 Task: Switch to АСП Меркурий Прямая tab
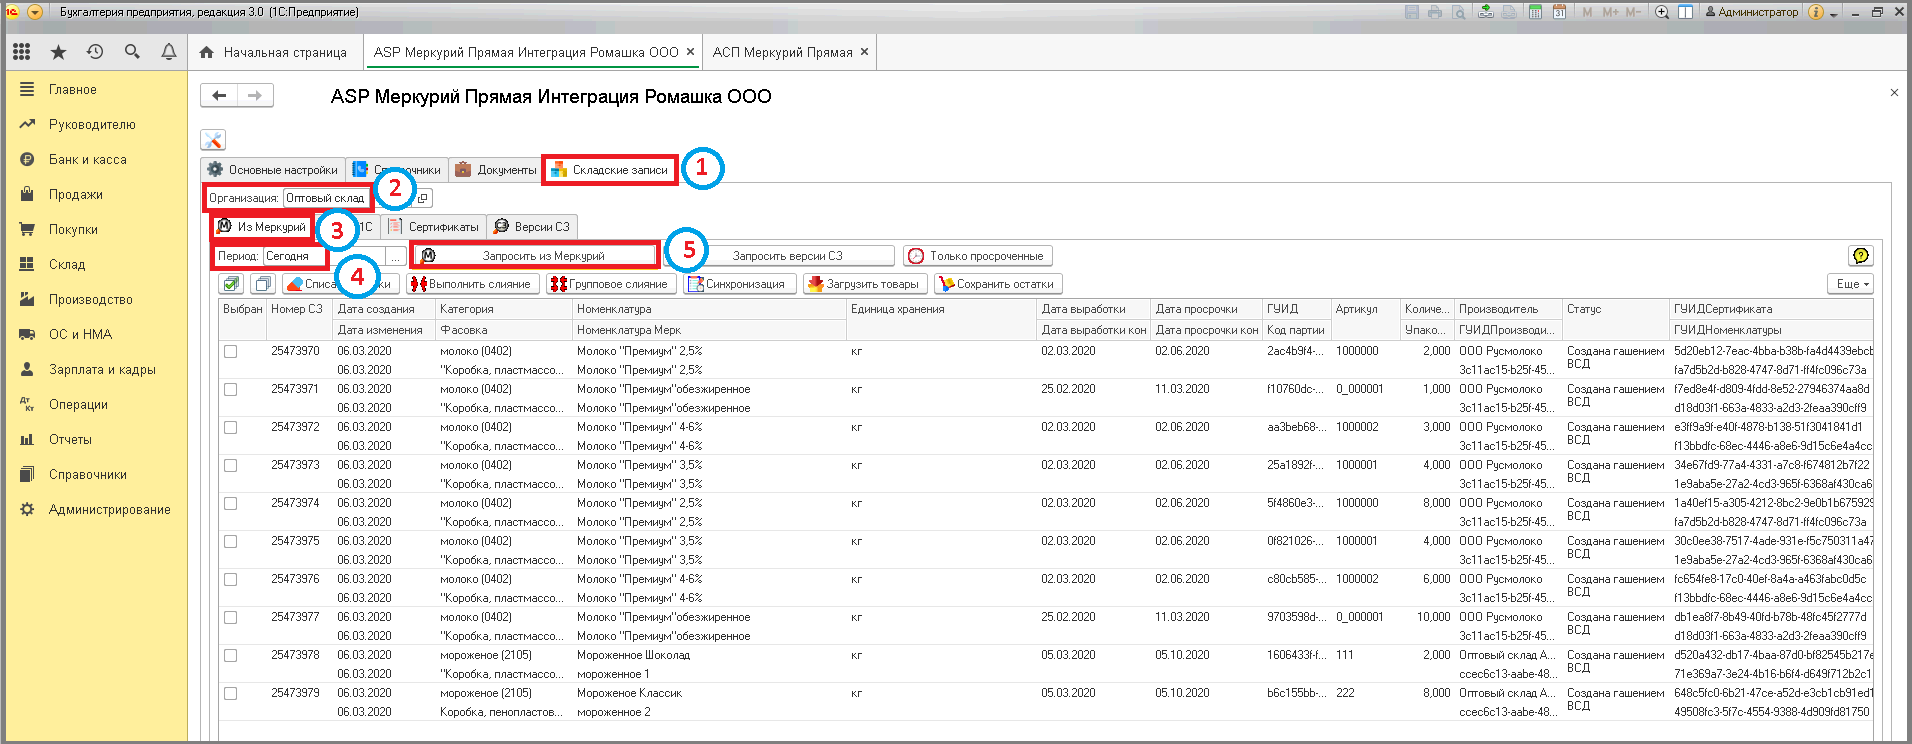782,52
